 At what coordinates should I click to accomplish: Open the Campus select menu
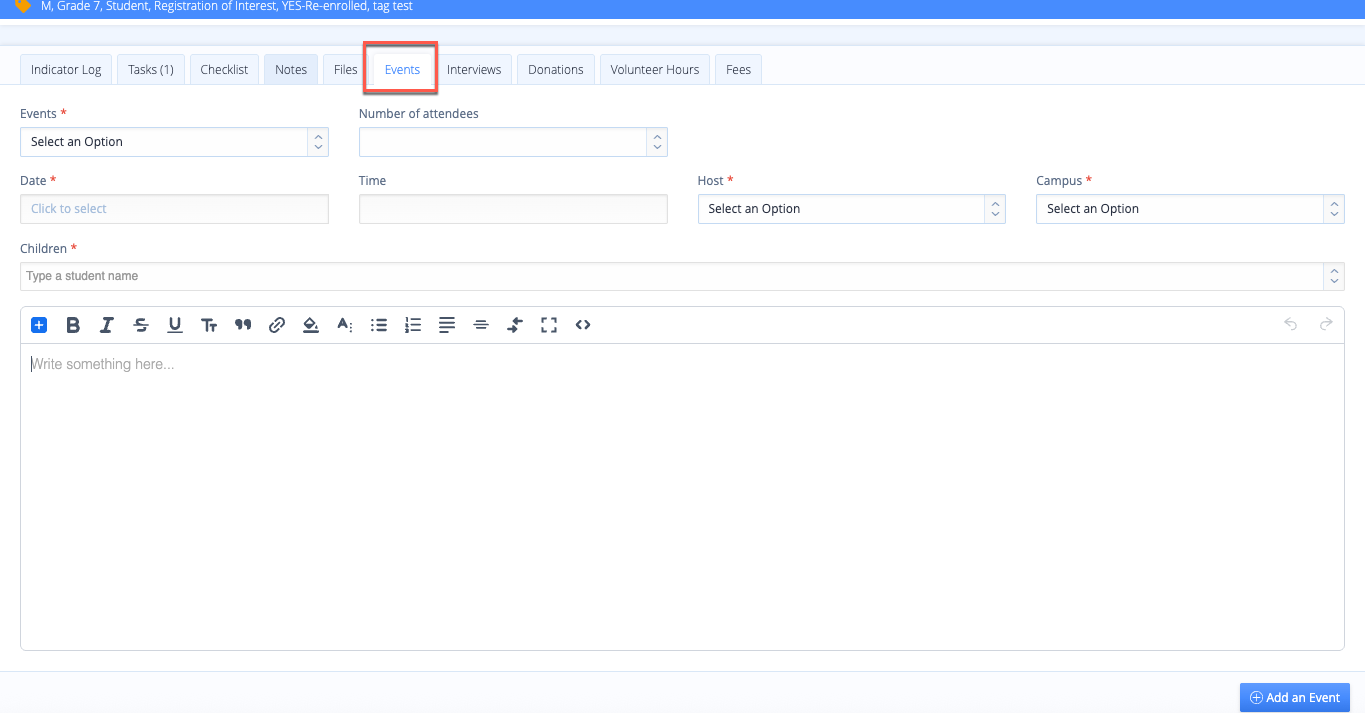[x=1189, y=209]
